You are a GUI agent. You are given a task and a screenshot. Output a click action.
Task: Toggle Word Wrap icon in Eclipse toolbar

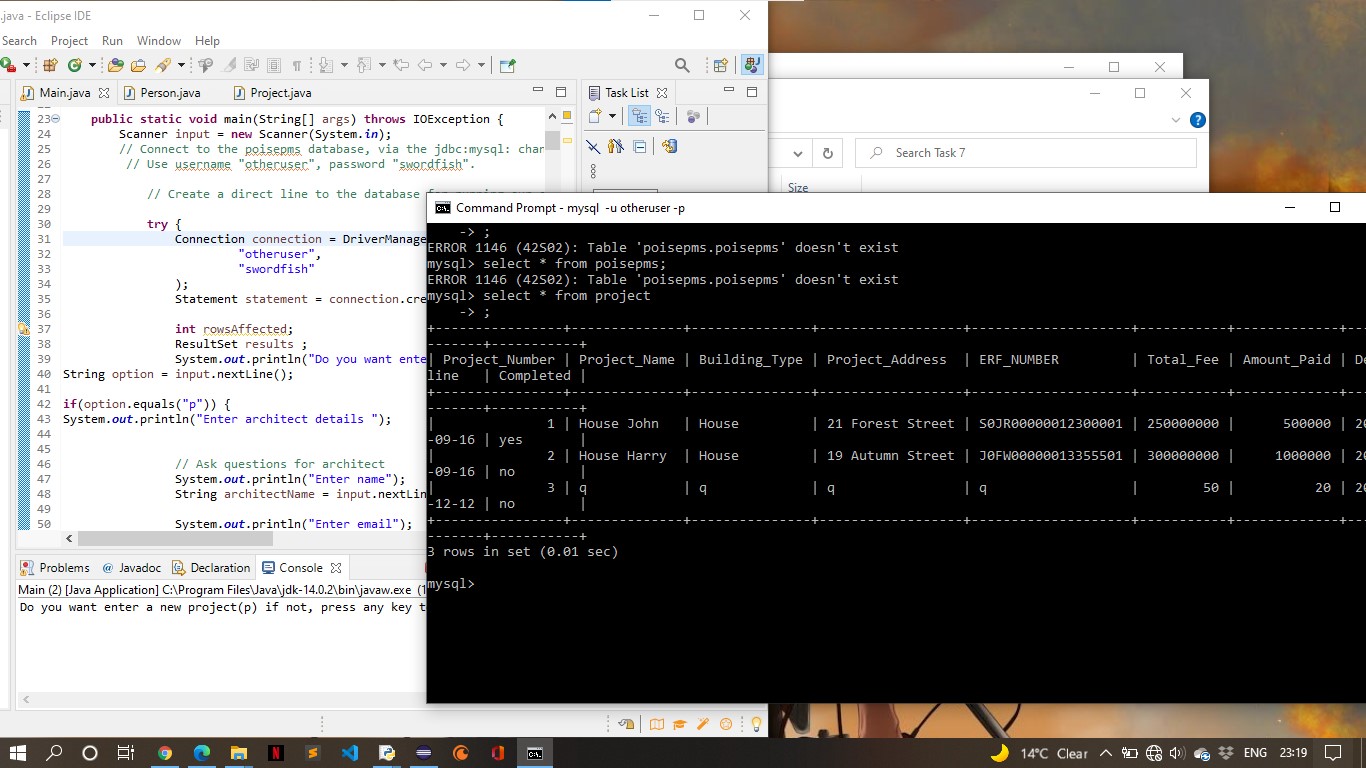[251, 65]
